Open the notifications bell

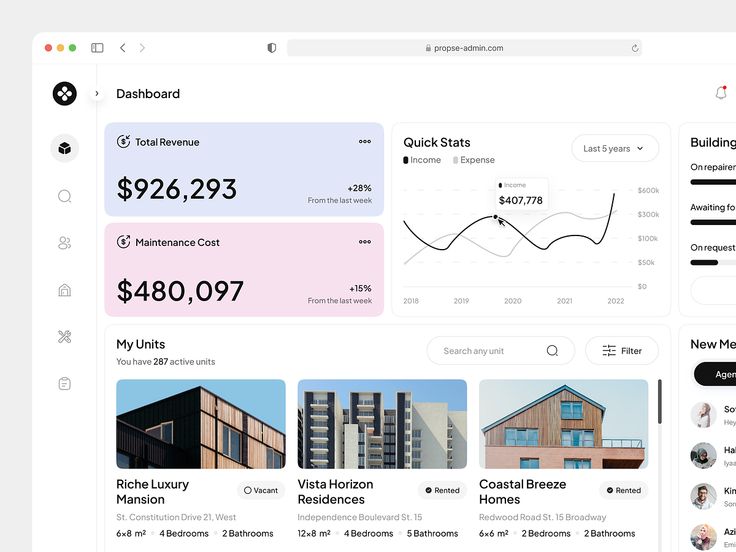tap(721, 93)
